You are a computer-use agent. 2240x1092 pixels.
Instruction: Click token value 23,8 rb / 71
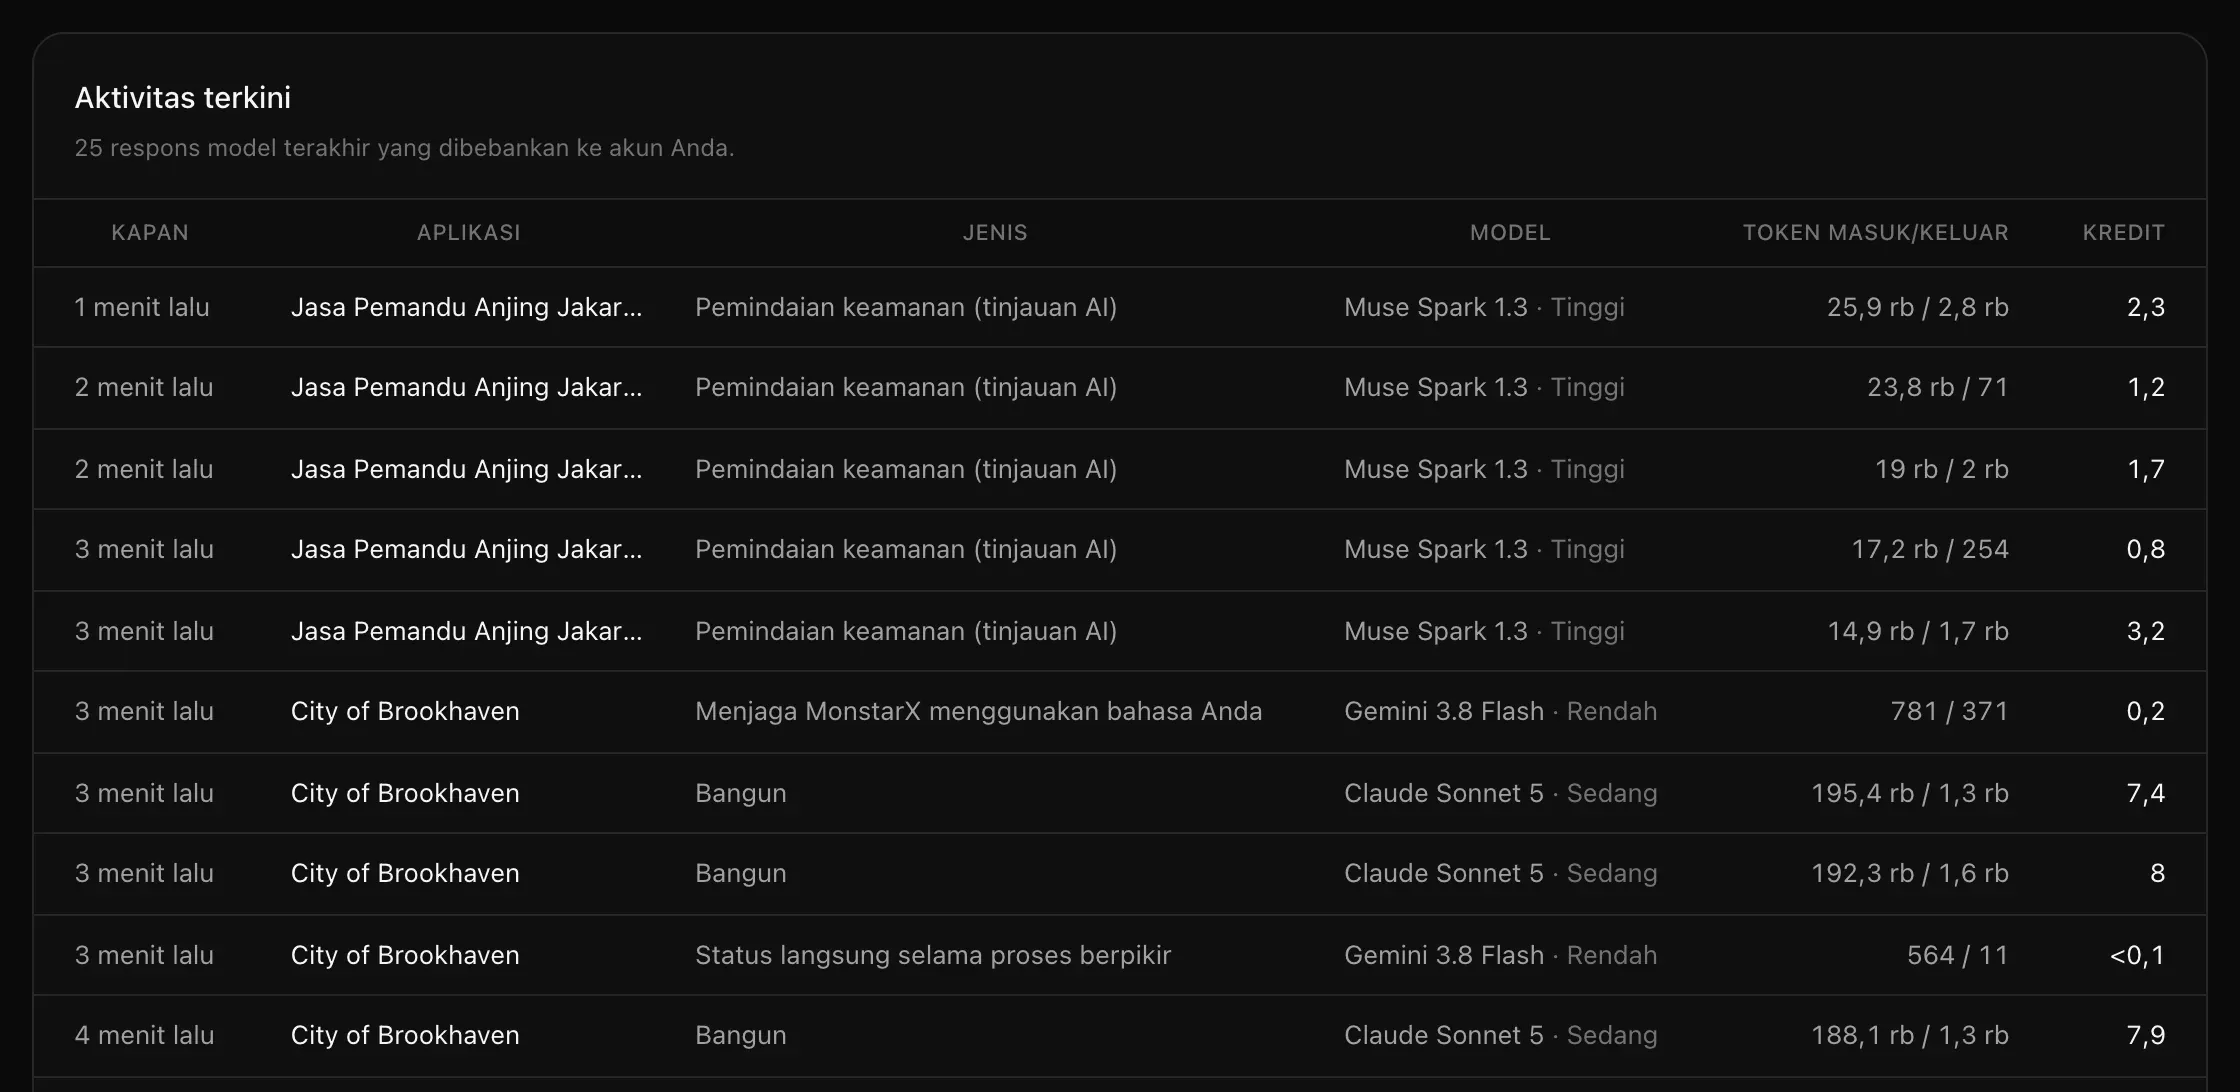(x=1938, y=387)
